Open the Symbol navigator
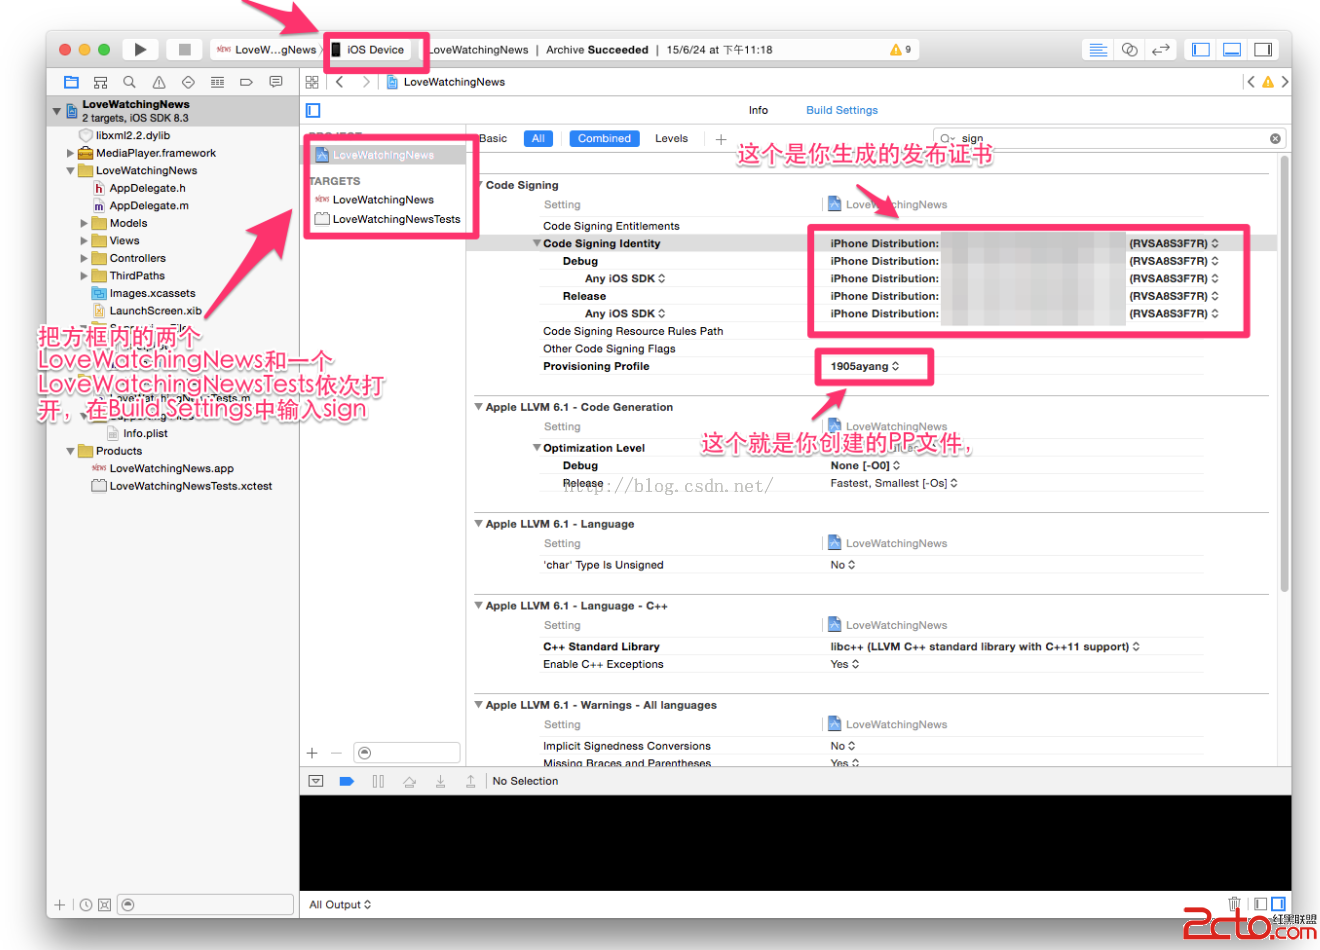 [x=100, y=82]
